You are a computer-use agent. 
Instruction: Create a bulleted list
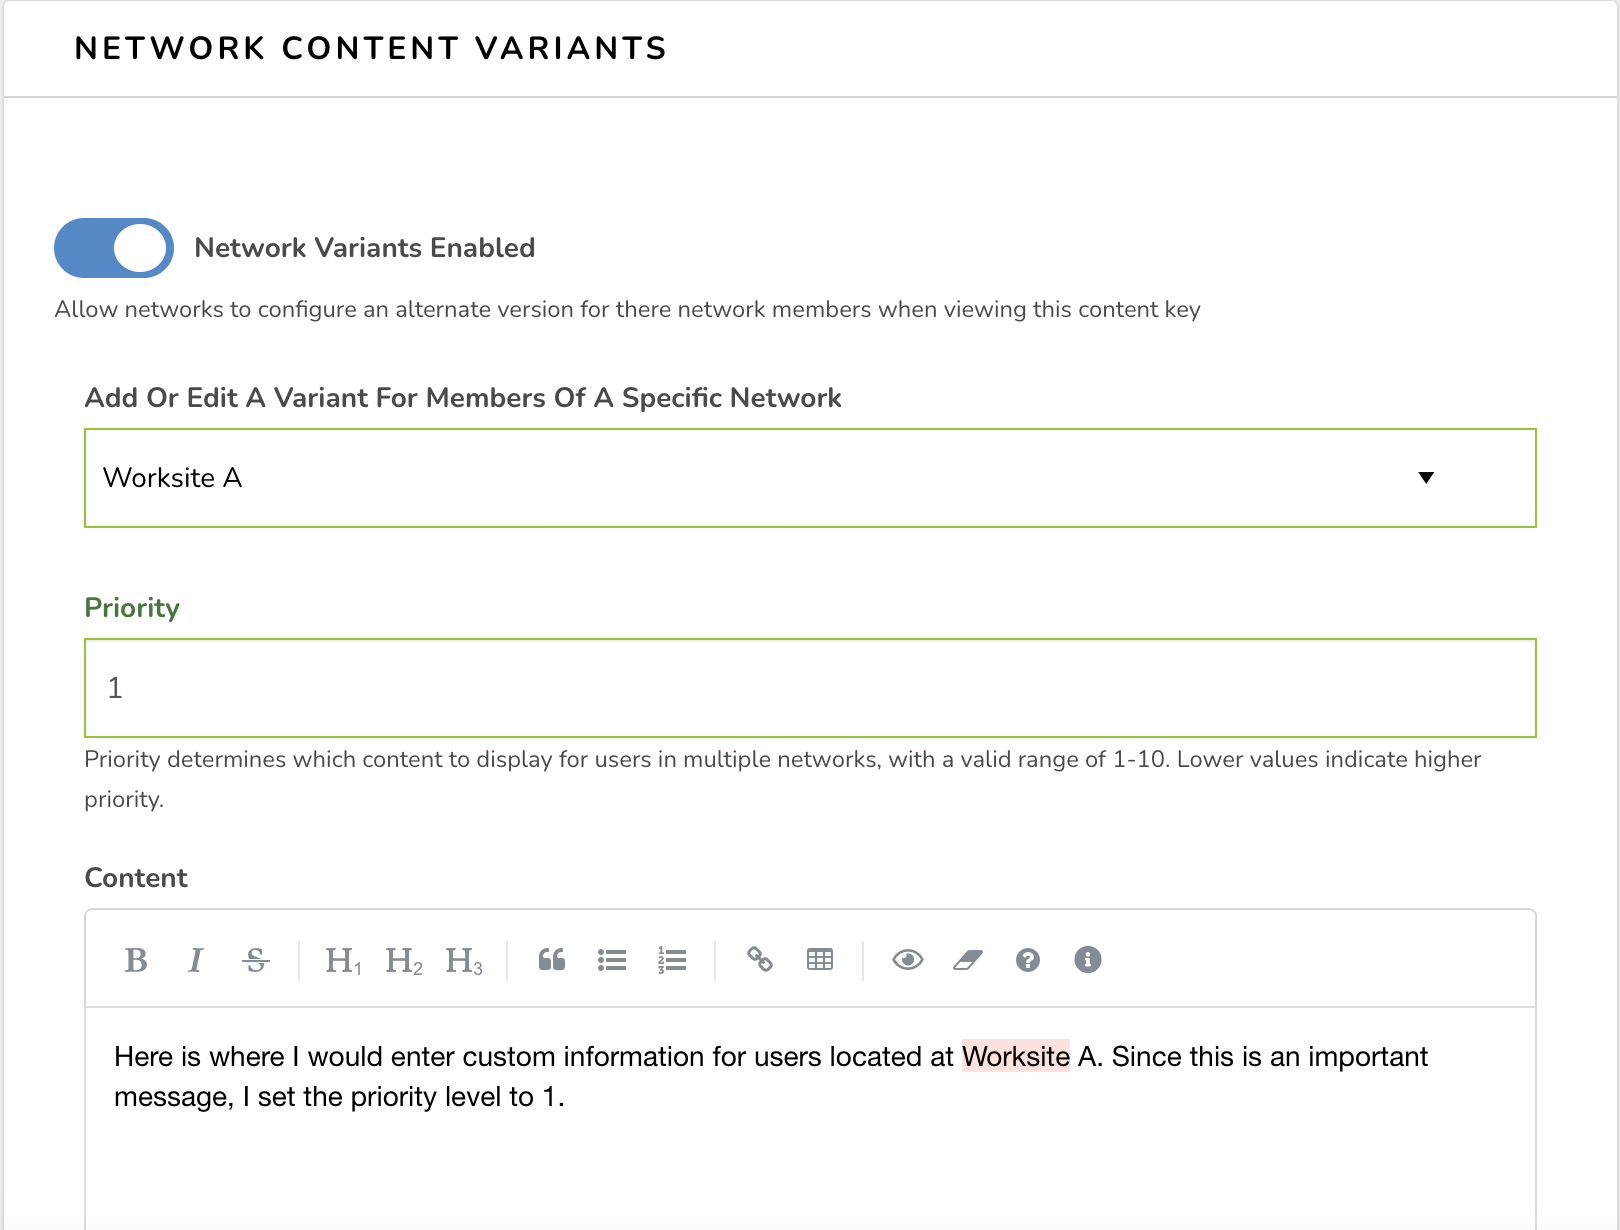tap(612, 960)
